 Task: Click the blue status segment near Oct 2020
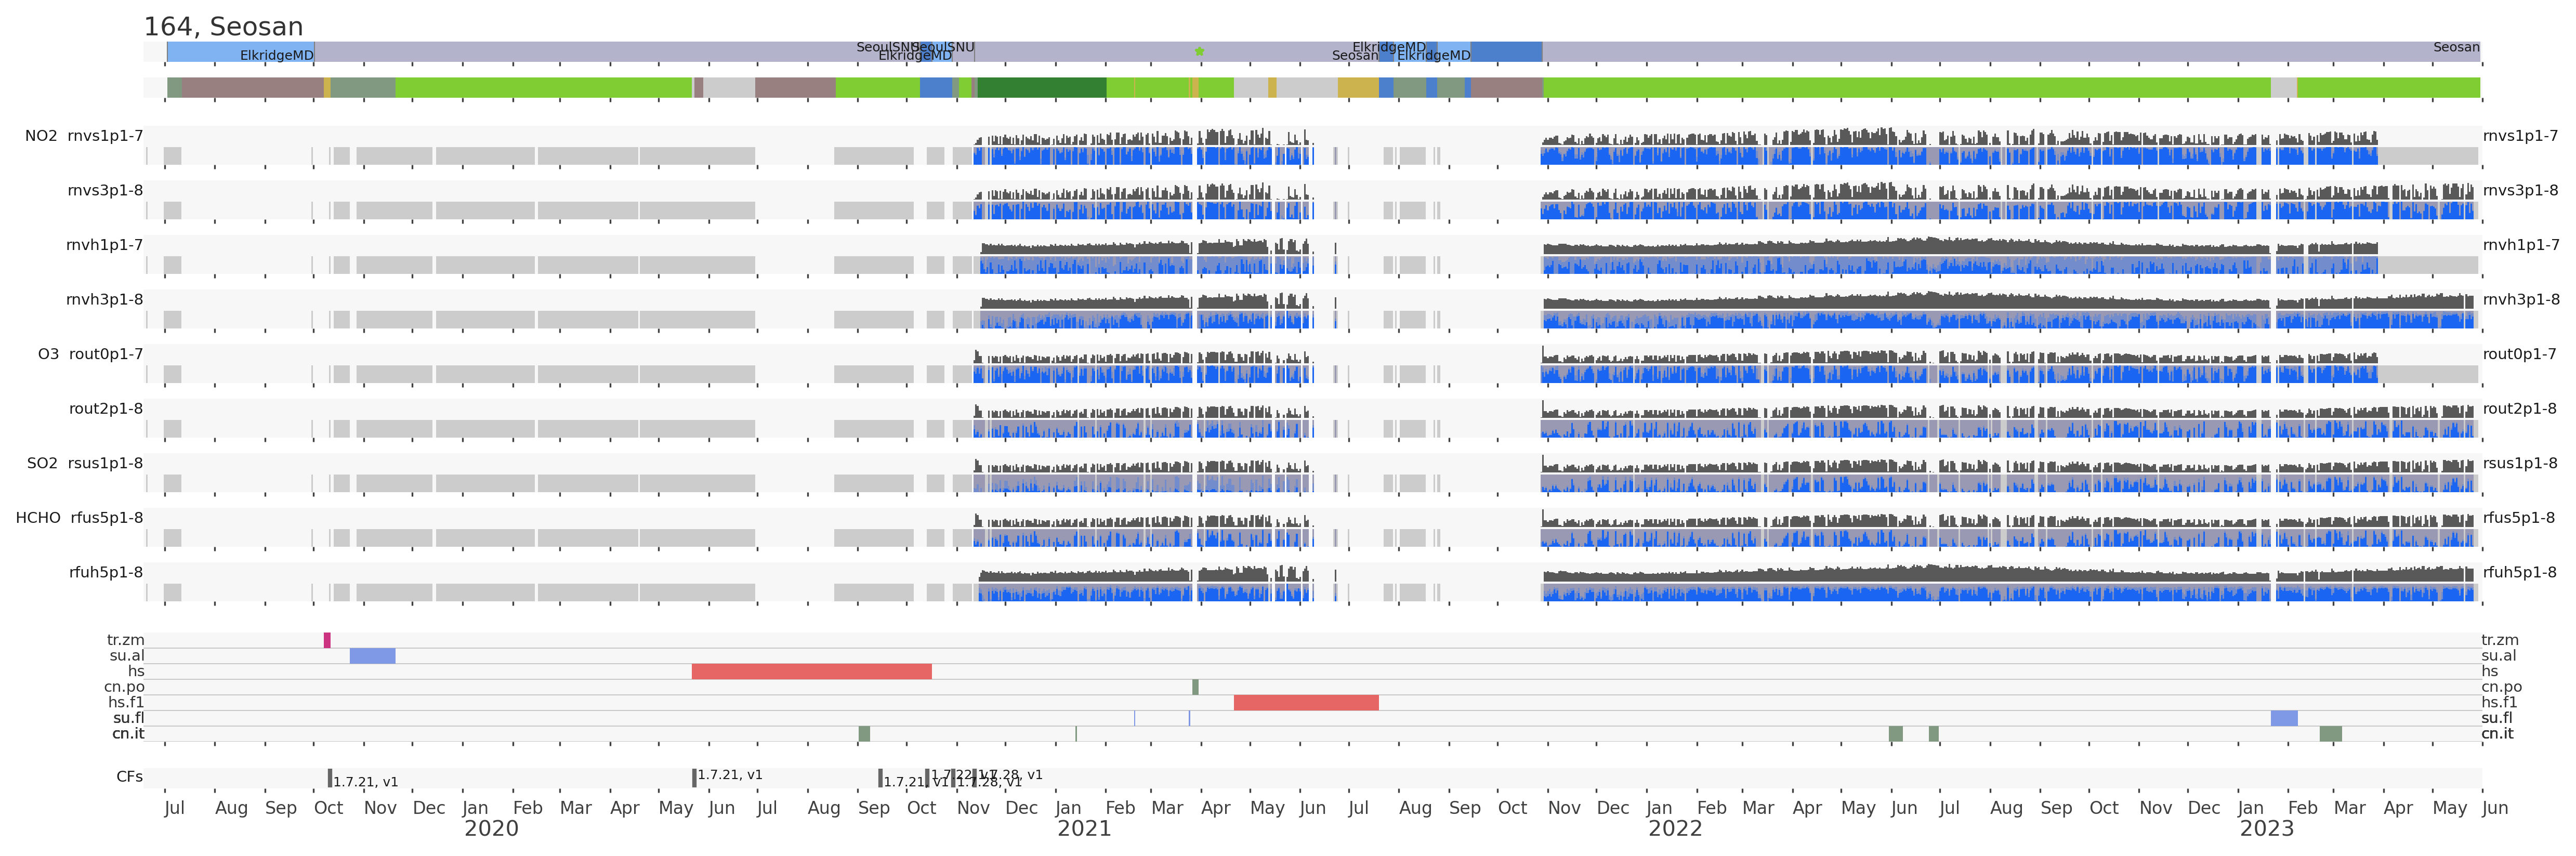click(x=935, y=88)
